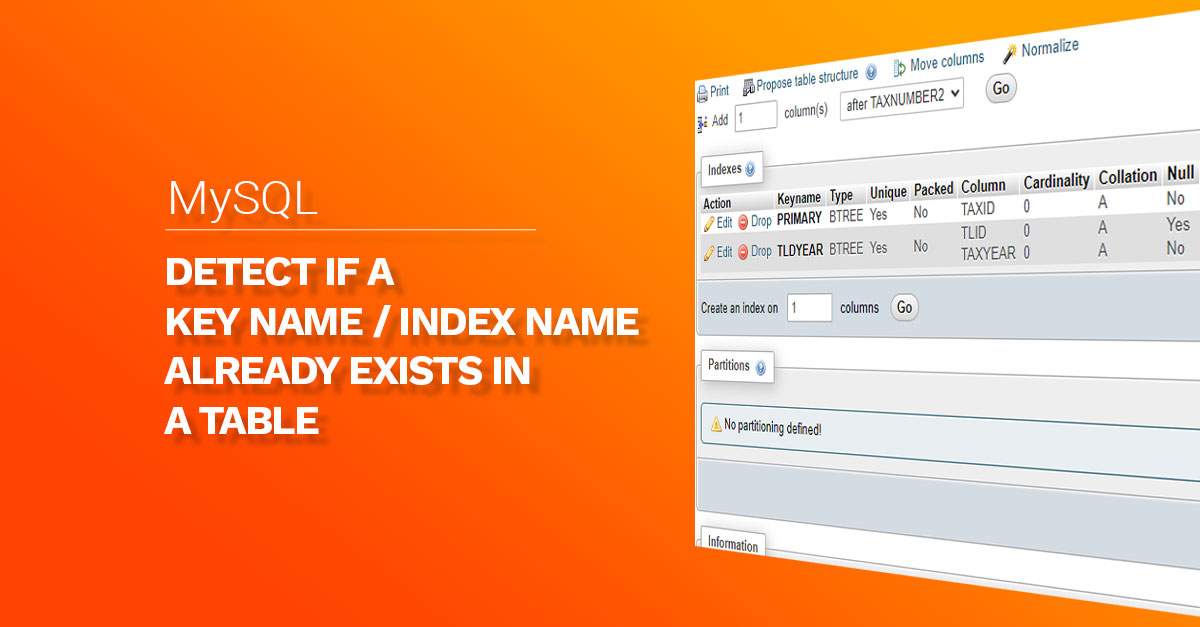1200x627 pixels.
Task: Click the Null column header
Action: (x=1180, y=173)
